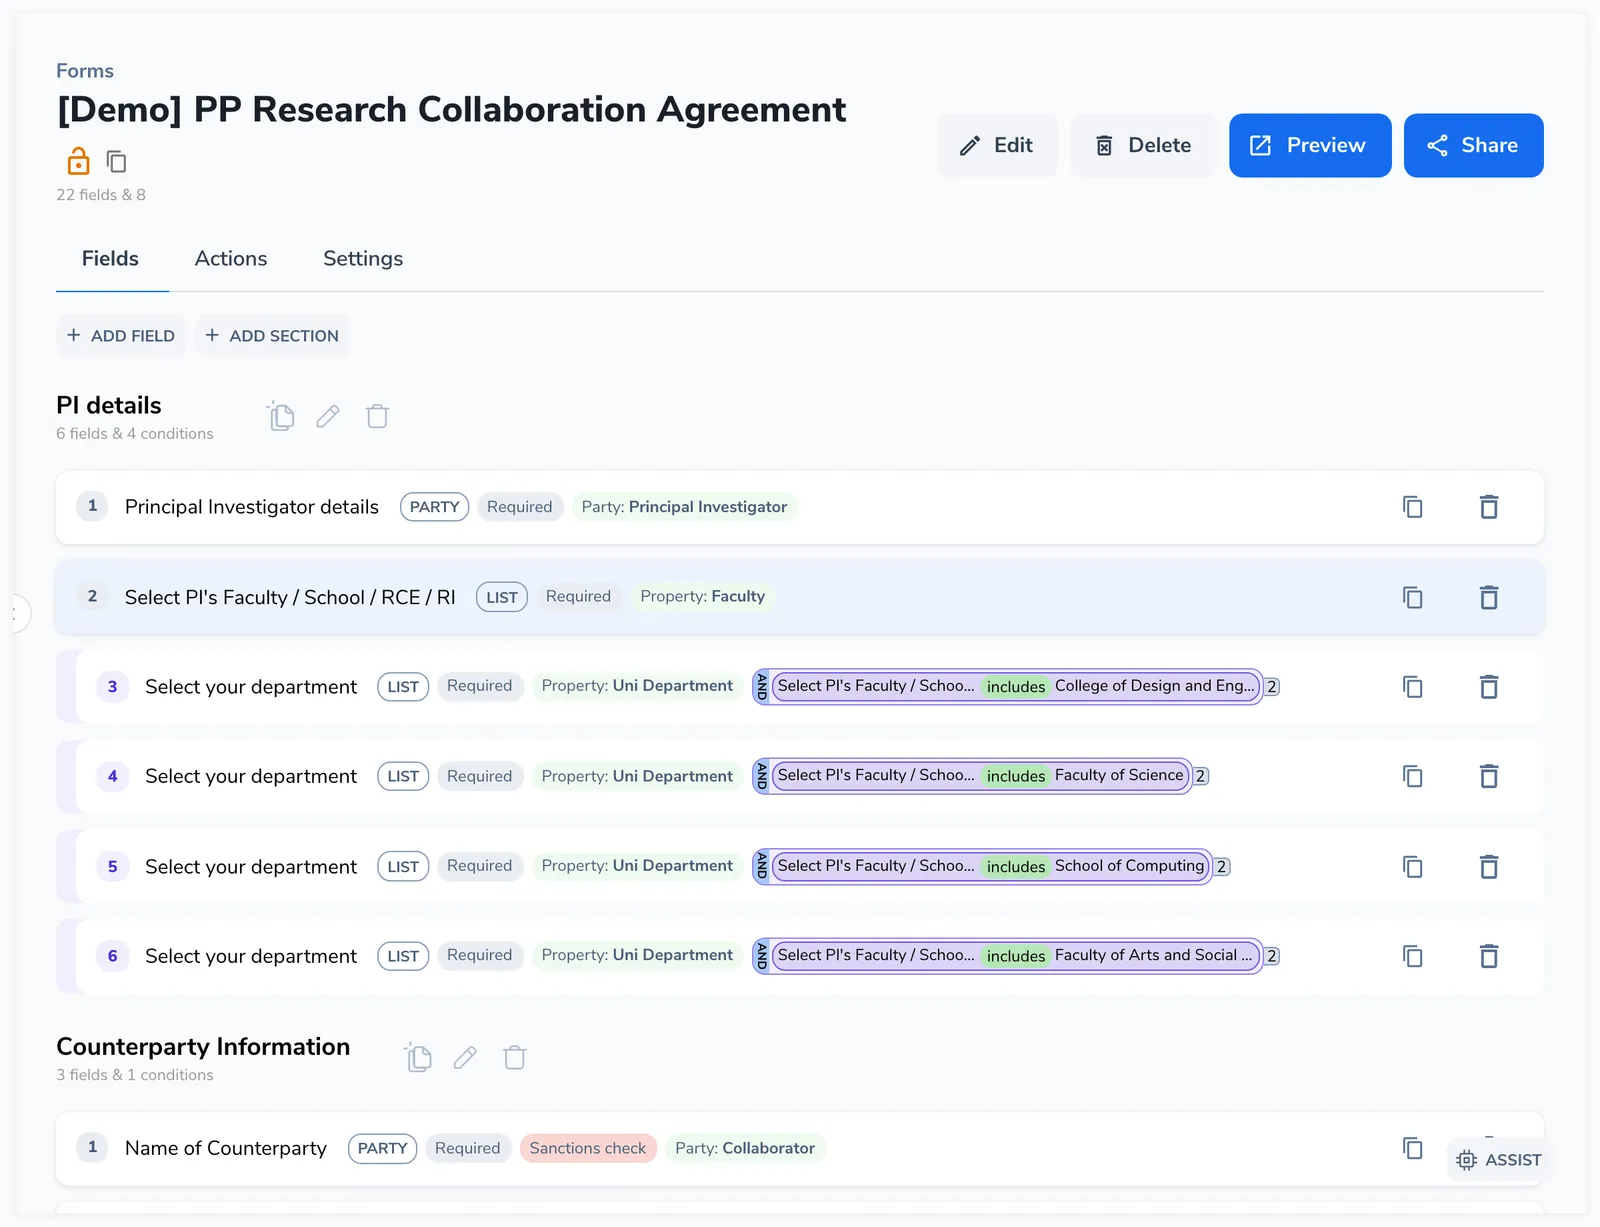Open the ASSIST helper

click(1499, 1160)
